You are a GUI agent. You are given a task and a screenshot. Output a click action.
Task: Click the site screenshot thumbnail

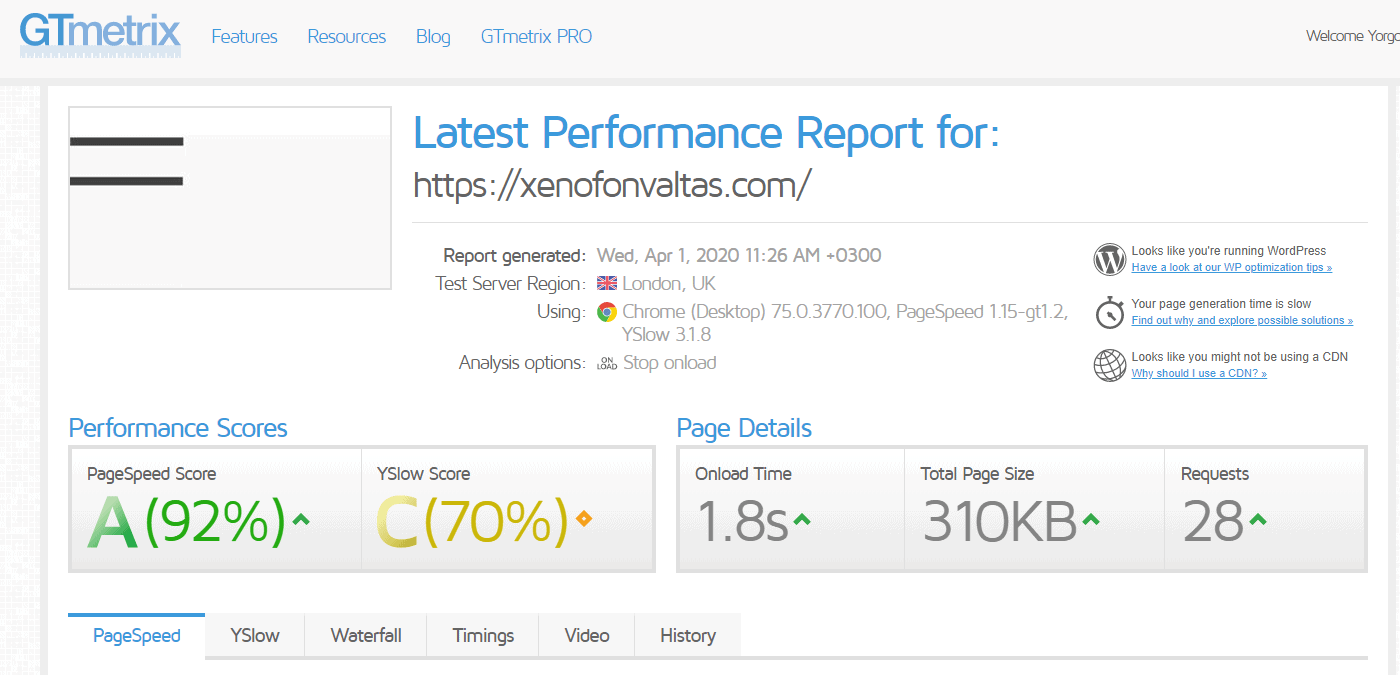click(x=230, y=198)
